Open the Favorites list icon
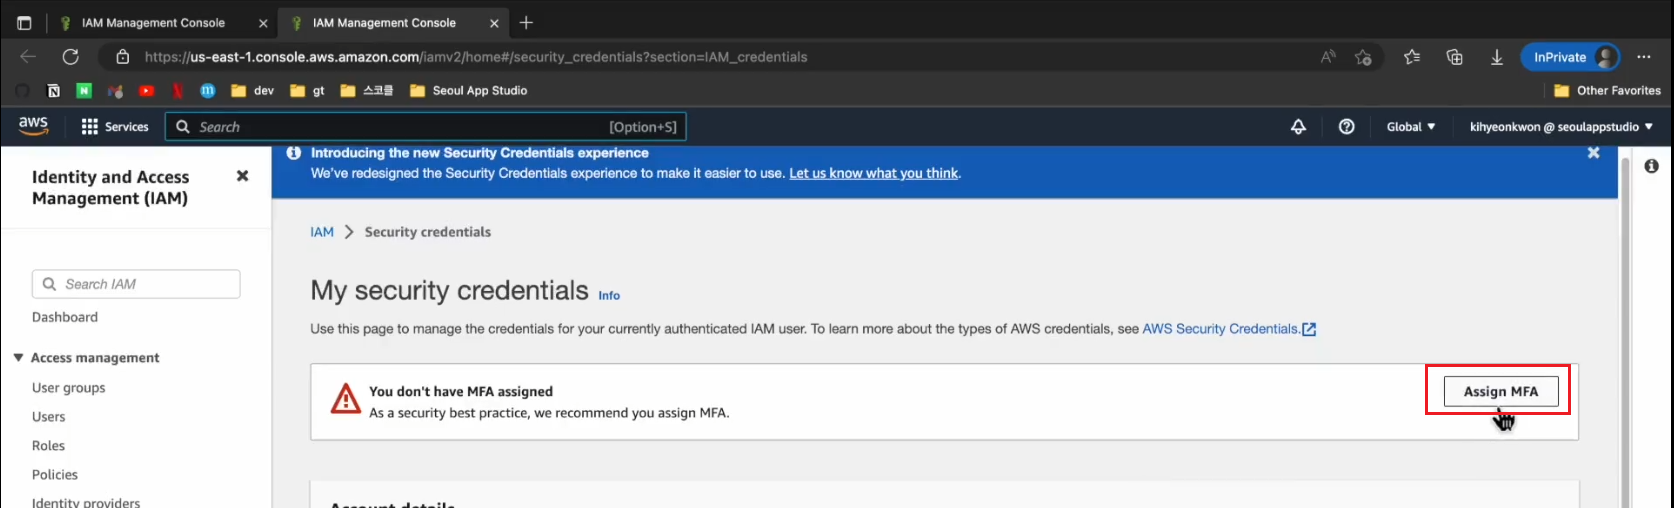The width and height of the screenshot is (1674, 508). pos(1411,57)
